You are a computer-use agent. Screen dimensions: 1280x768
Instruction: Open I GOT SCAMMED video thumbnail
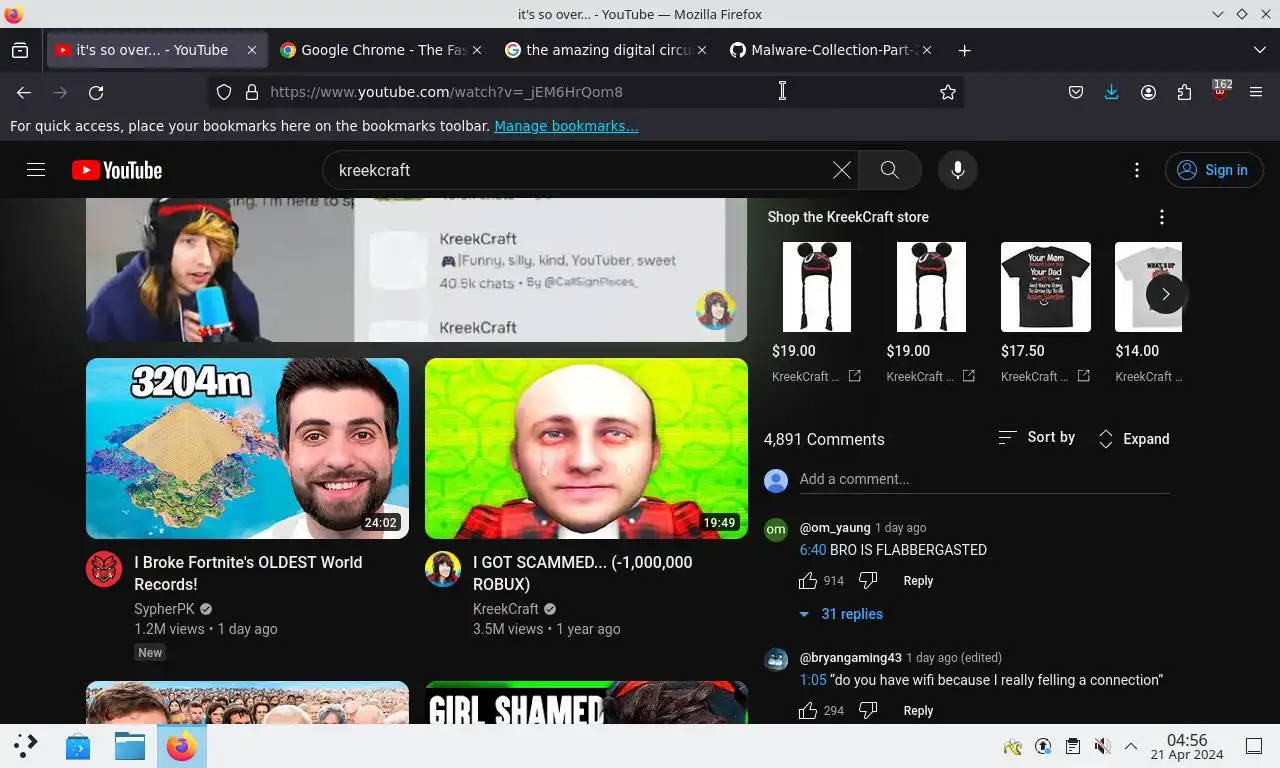coord(586,449)
